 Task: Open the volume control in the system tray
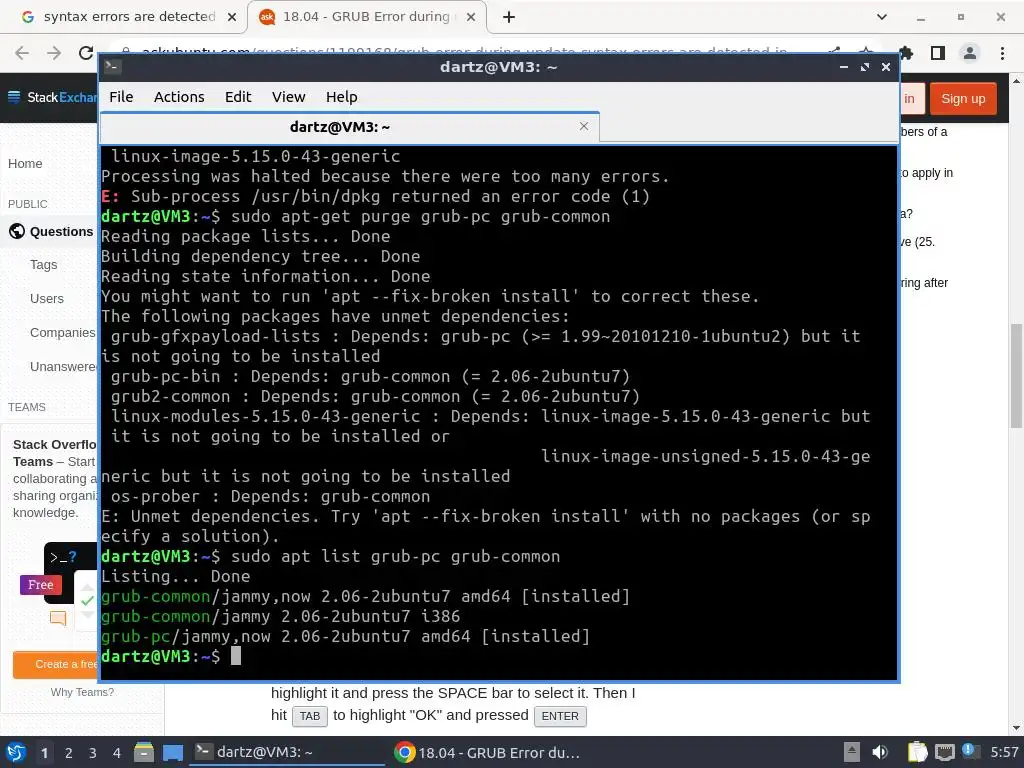pyautogui.click(x=880, y=752)
